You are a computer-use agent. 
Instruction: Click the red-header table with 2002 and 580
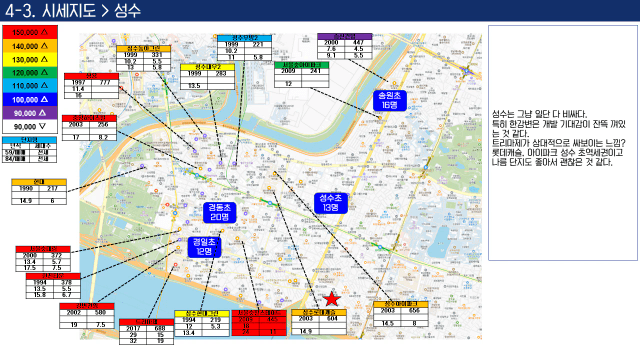coord(87,316)
